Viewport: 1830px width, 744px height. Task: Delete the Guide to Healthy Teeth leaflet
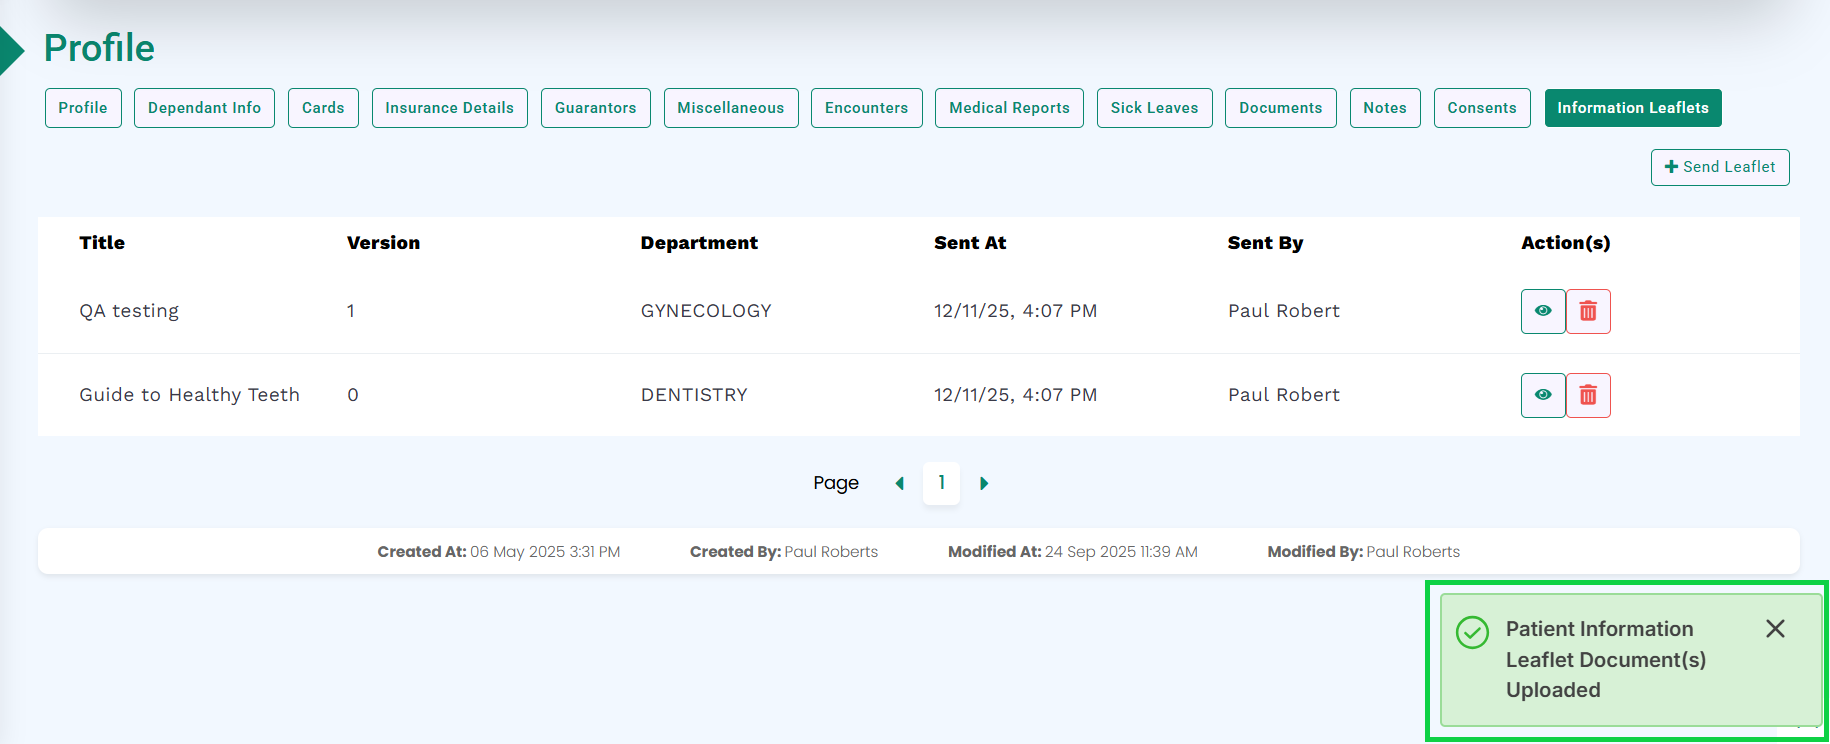pos(1588,395)
